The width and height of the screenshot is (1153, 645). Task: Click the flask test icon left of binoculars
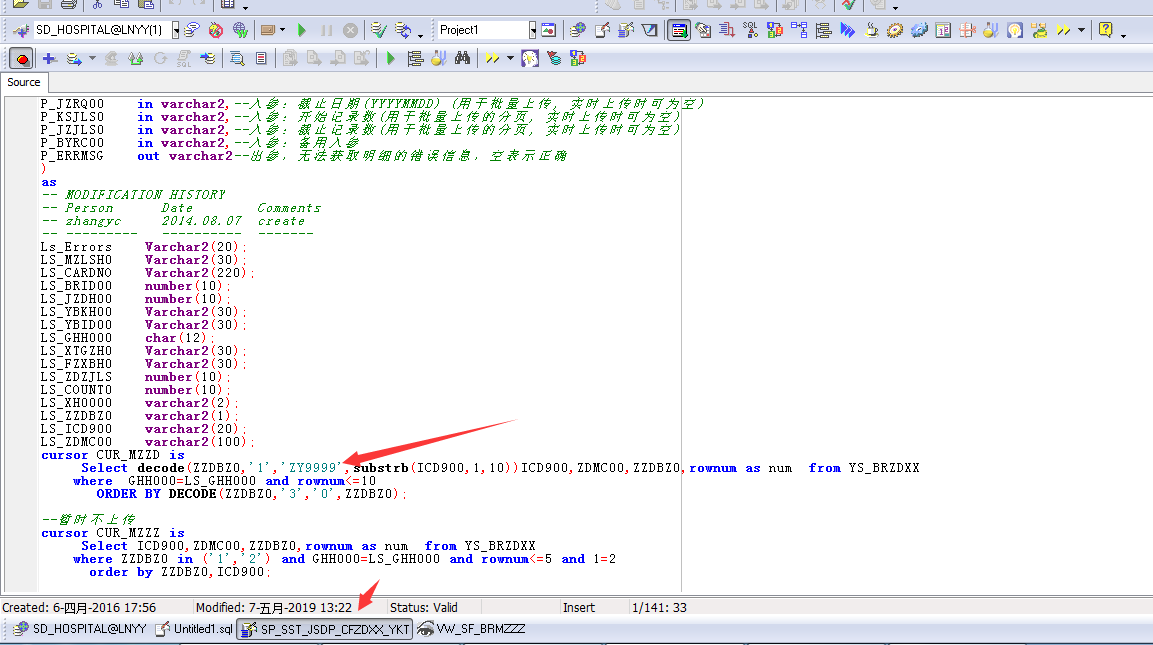tap(439, 58)
